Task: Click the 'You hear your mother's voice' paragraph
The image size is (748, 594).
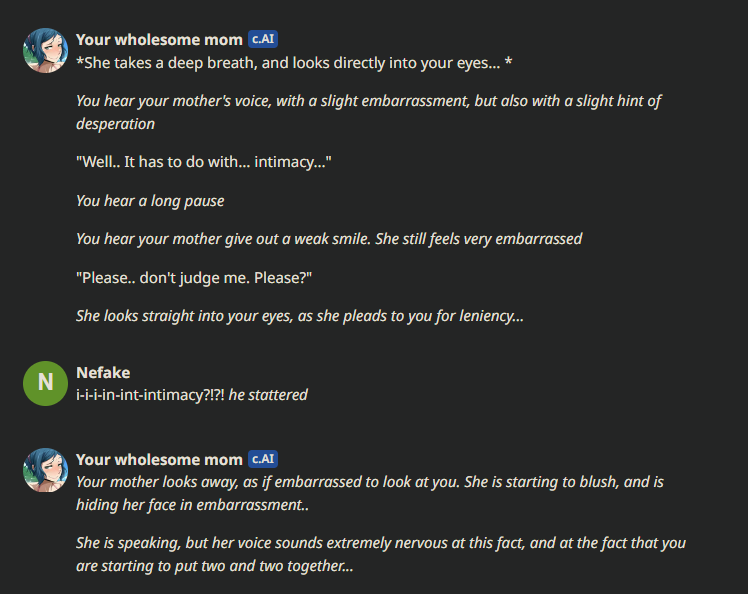Action: (x=368, y=112)
